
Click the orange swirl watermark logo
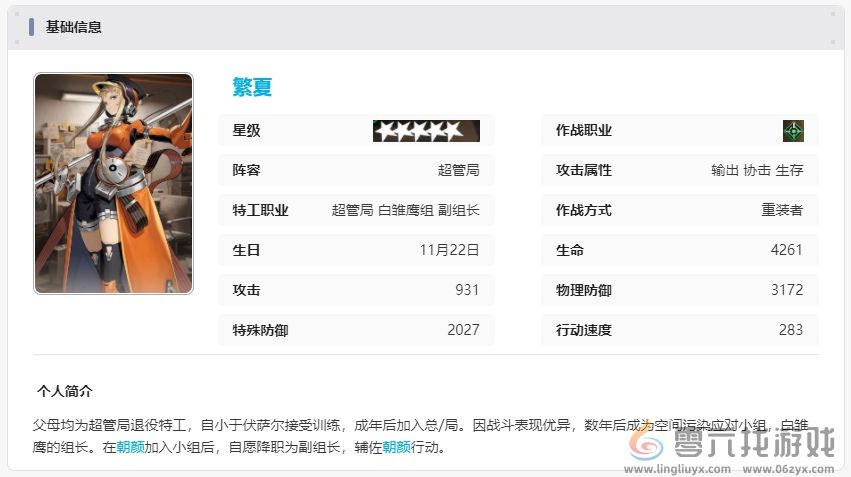(x=644, y=442)
